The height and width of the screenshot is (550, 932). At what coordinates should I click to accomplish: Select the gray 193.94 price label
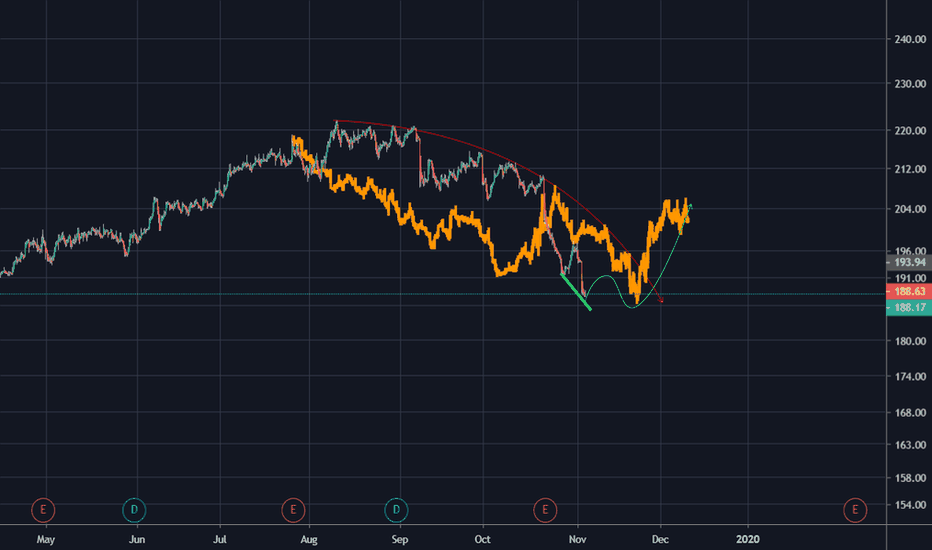(909, 262)
